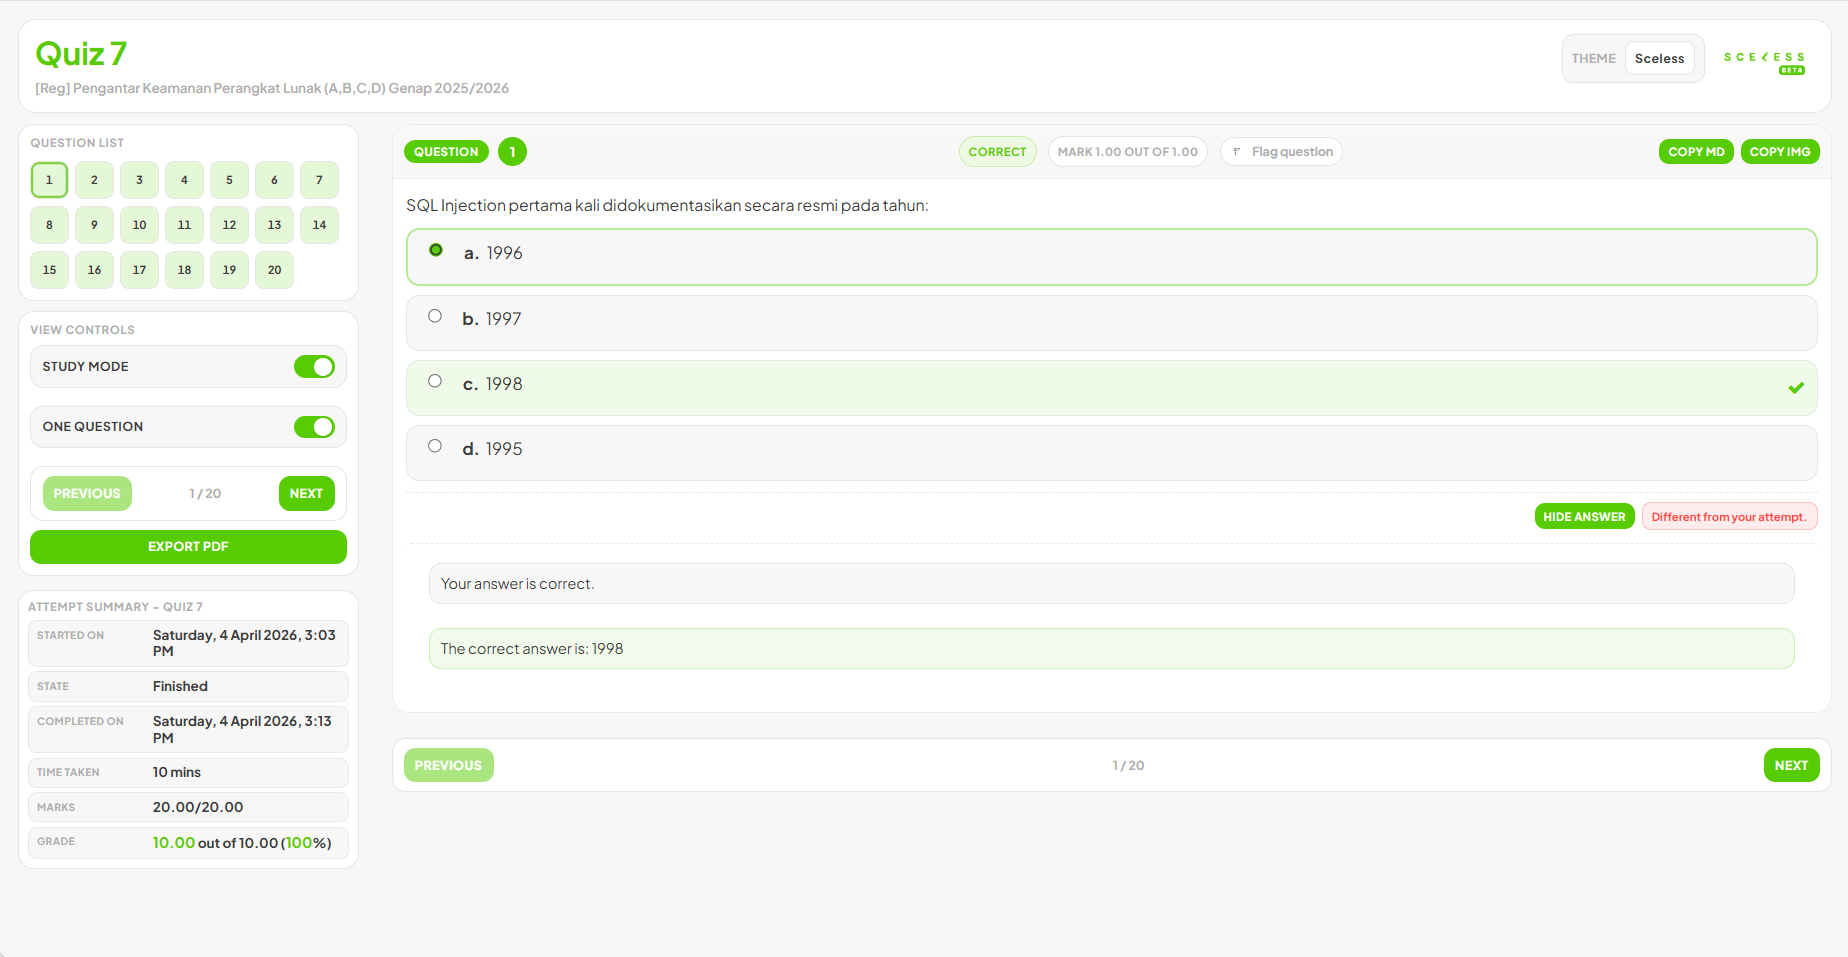This screenshot has height=957, width=1848.
Task: Jump to question 3
Action: pyautogui.click(x=139, y=180)
